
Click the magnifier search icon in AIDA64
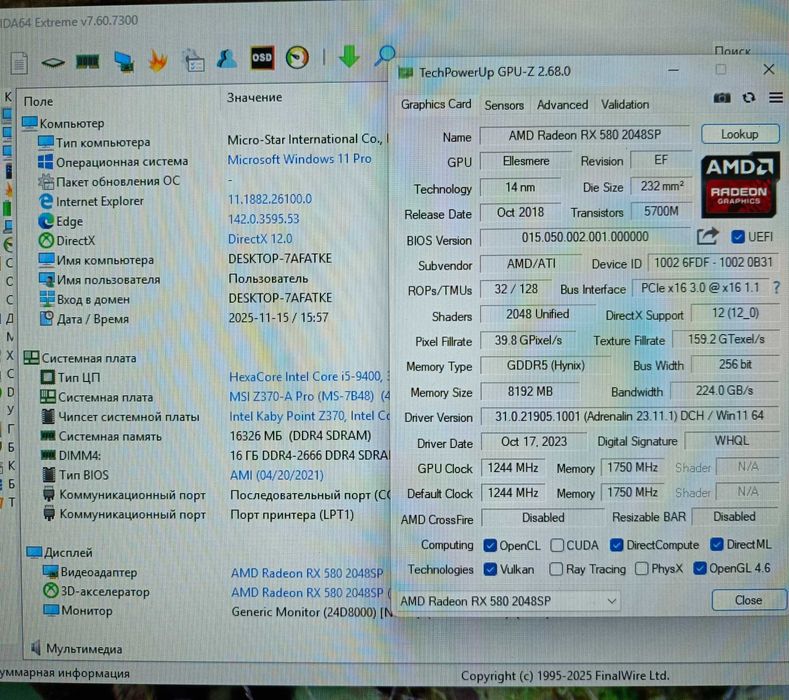coord(384,55)
